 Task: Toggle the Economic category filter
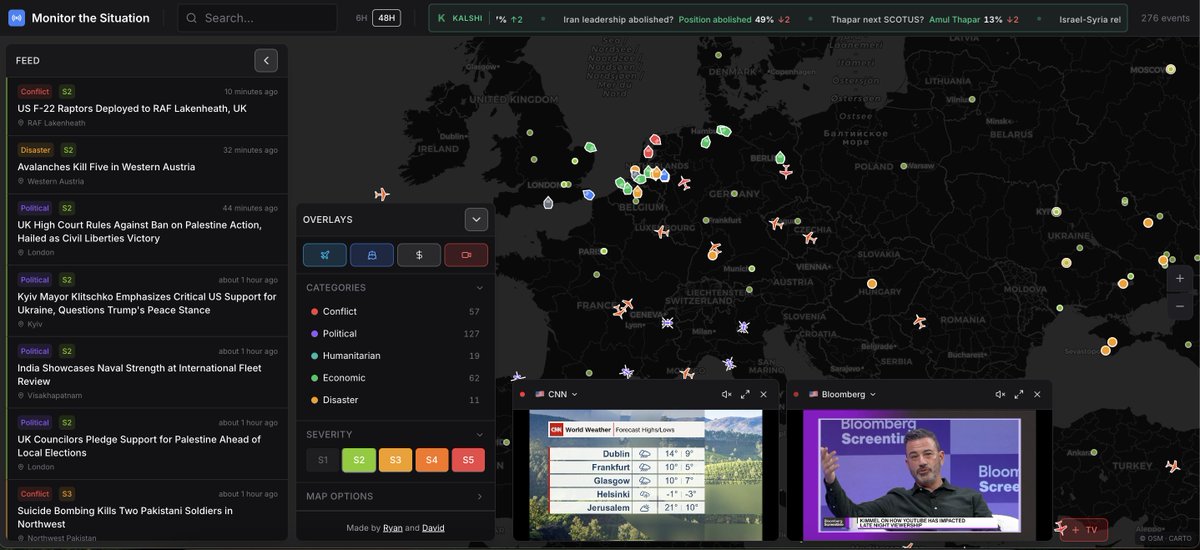[394, 377]
